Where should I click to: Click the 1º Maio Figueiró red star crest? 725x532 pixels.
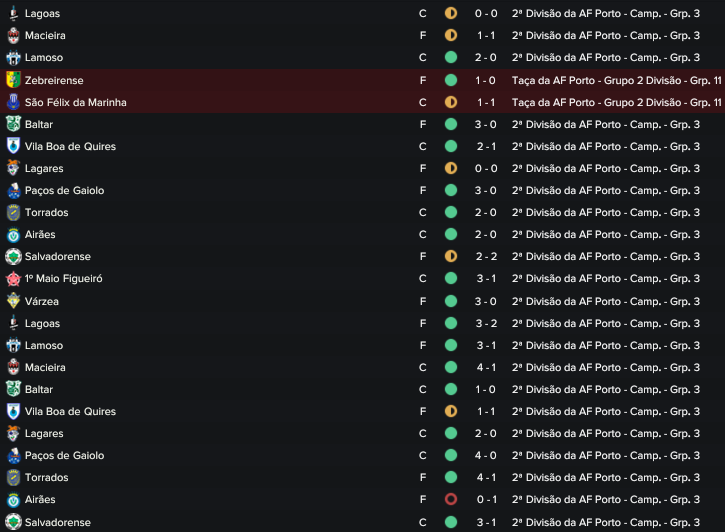click(x=13, y=278)
